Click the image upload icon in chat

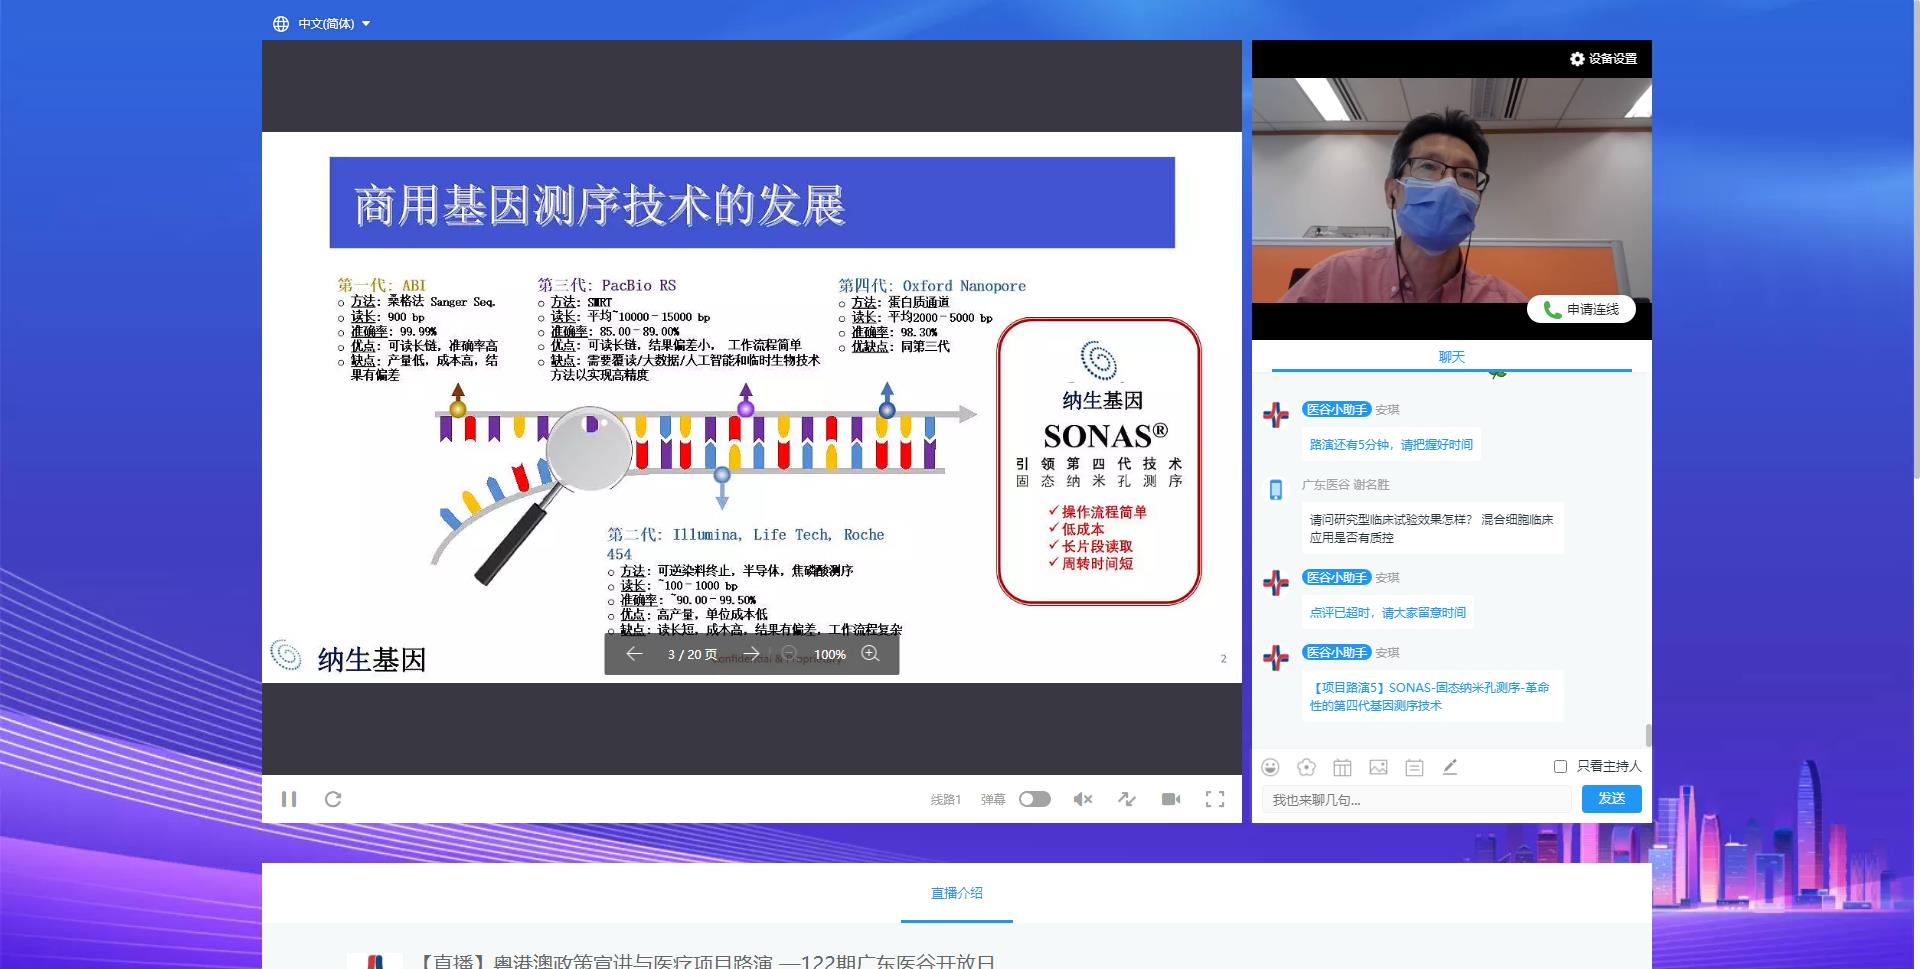tap(1378, 767)
